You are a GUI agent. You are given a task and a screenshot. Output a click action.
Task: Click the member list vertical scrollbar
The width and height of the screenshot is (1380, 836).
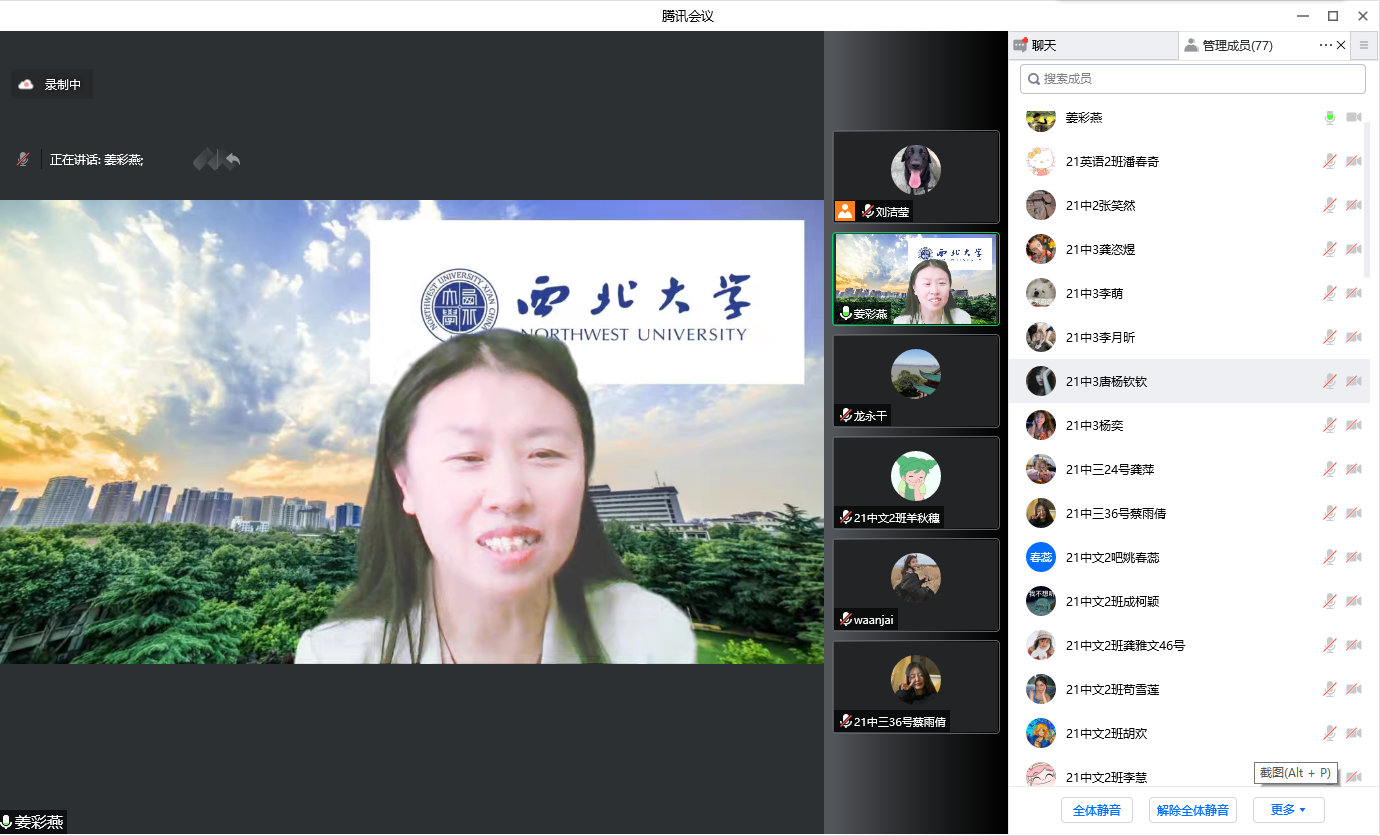pos(1366,200)
